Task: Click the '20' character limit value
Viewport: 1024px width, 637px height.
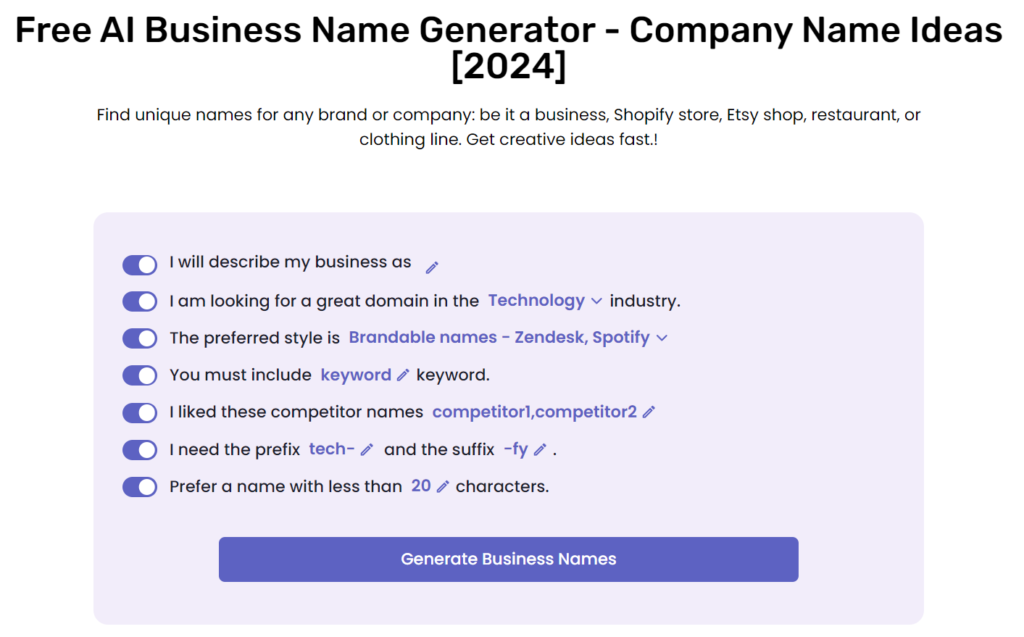Action: 420,487
